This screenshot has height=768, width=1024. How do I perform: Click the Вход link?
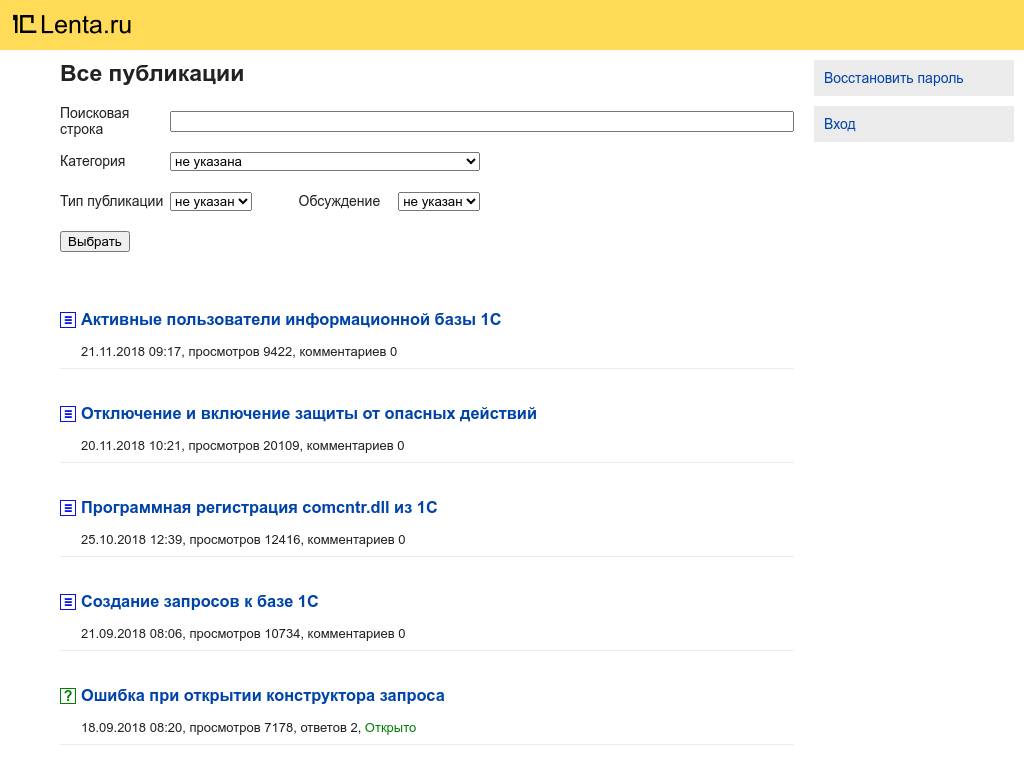(x=839, y=123)
